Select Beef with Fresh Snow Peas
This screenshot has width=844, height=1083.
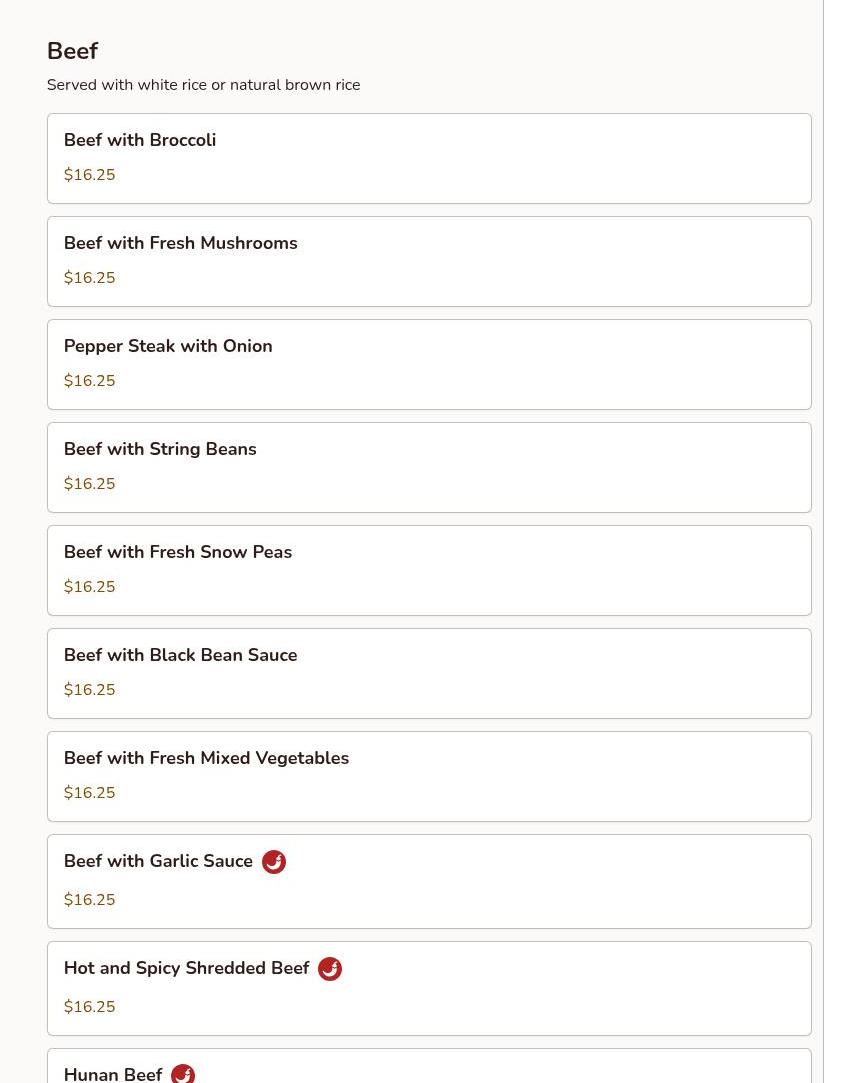pyautogui.click(x=429, y=570)
